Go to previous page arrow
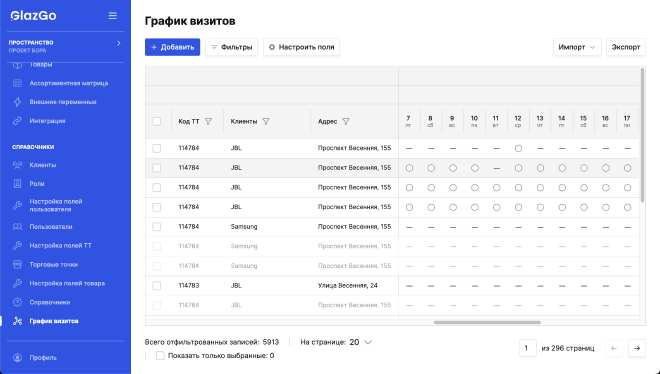Image resolution: width=660 pixels, height=374 pixels. [614, 348]
